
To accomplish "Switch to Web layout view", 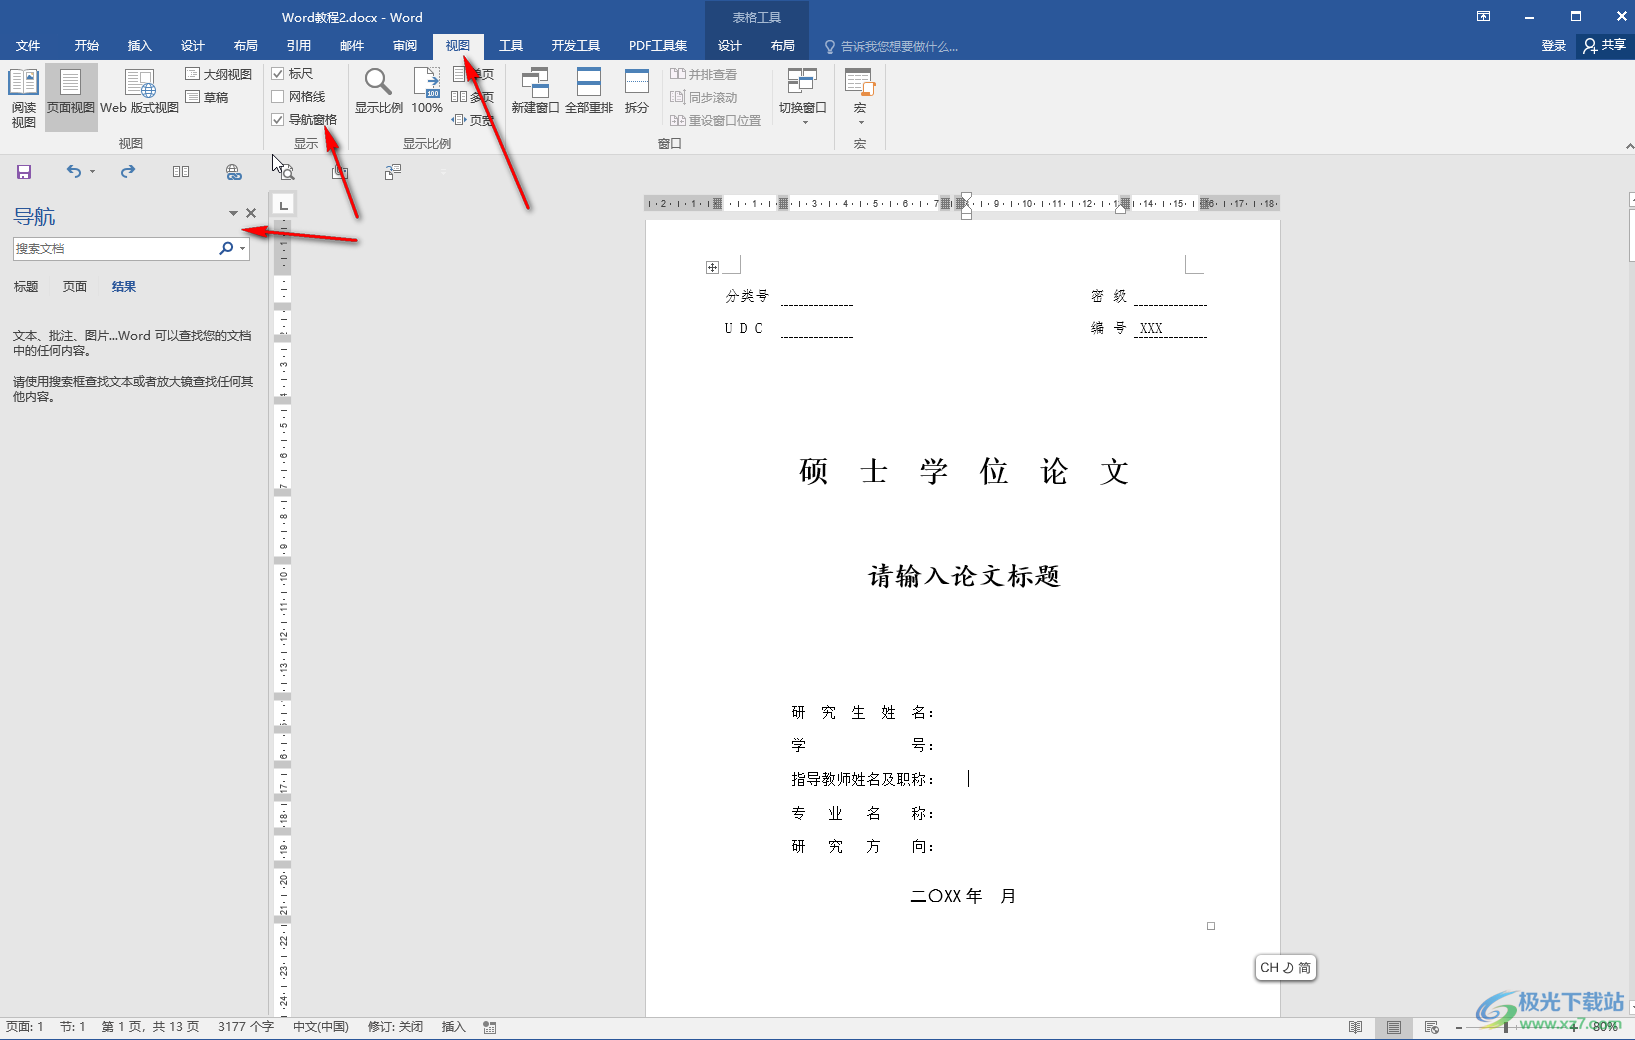I will [139, 92].
